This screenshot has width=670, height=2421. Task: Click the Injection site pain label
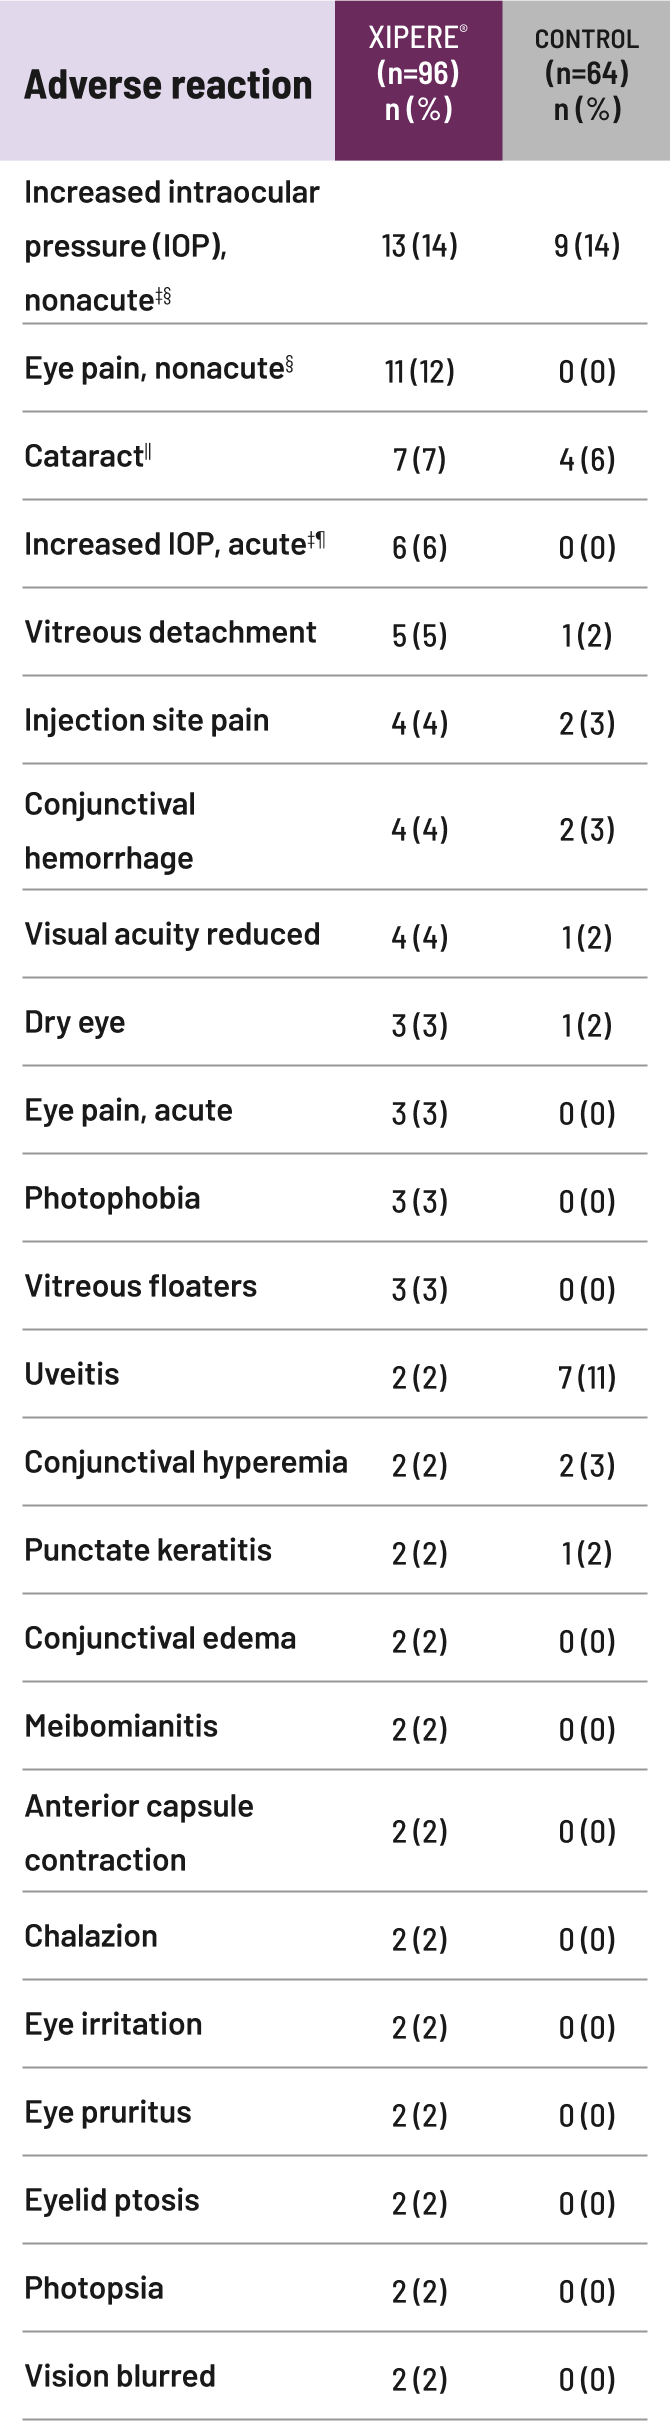point(147,721)
